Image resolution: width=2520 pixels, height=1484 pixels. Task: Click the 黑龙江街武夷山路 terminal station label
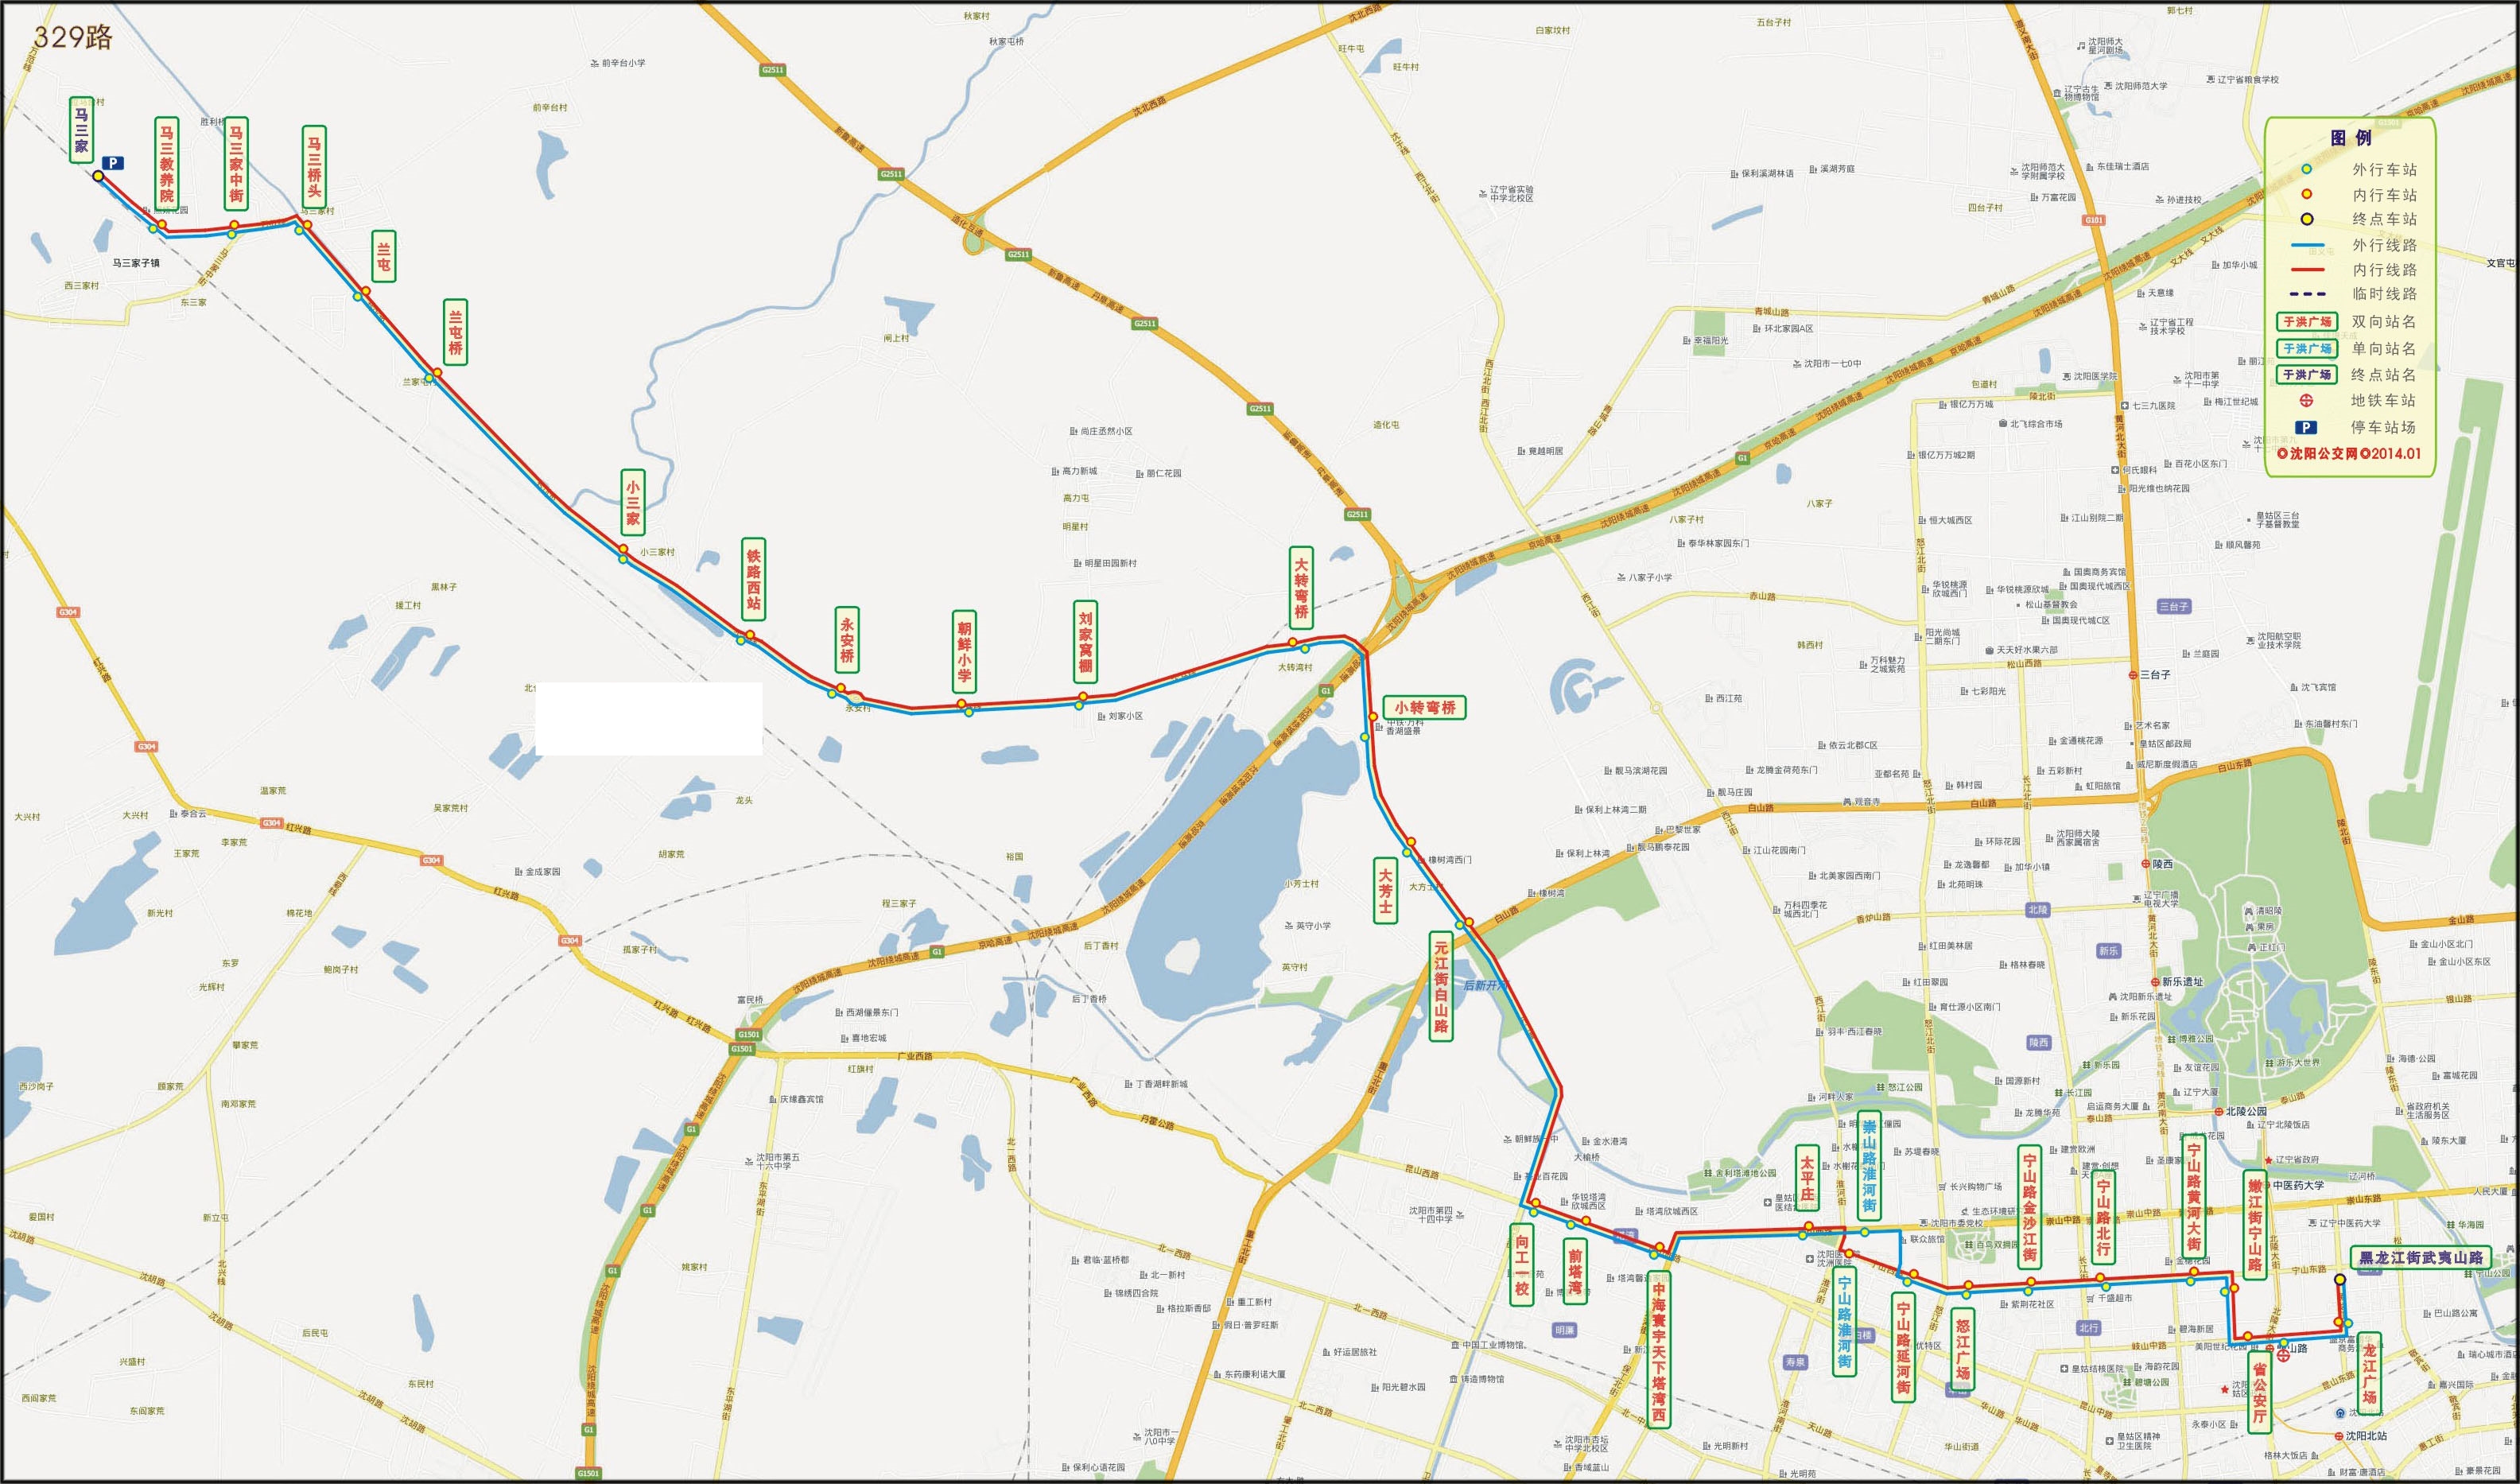[x=2421, y=1257]
